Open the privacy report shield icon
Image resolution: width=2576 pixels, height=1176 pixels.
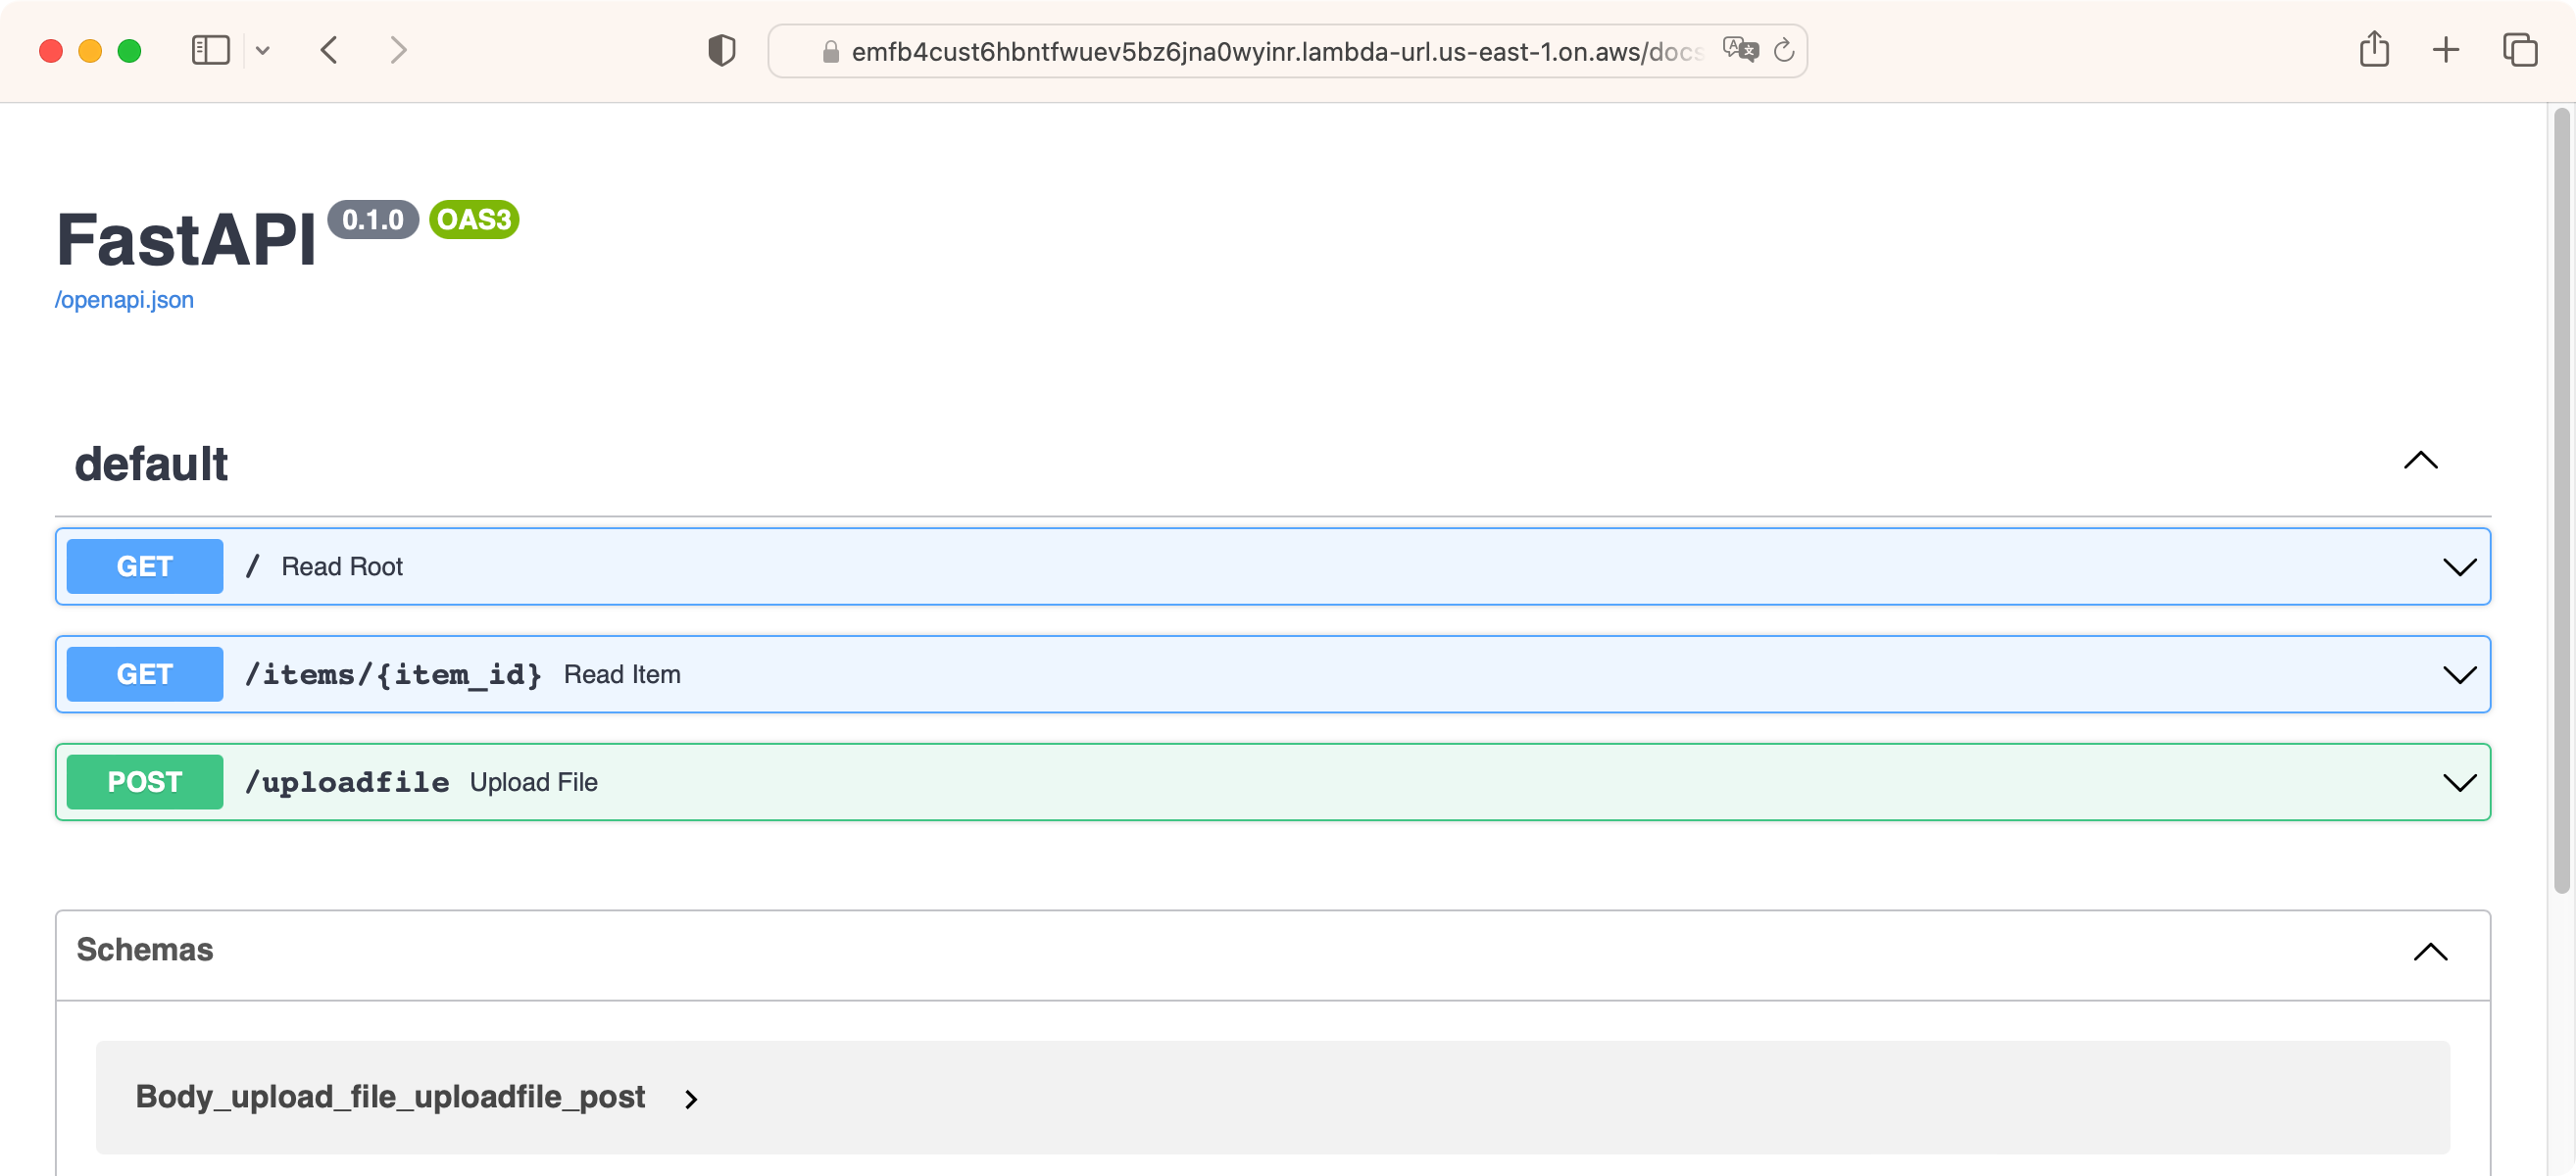pyautogui.click(x=721, y=50)
